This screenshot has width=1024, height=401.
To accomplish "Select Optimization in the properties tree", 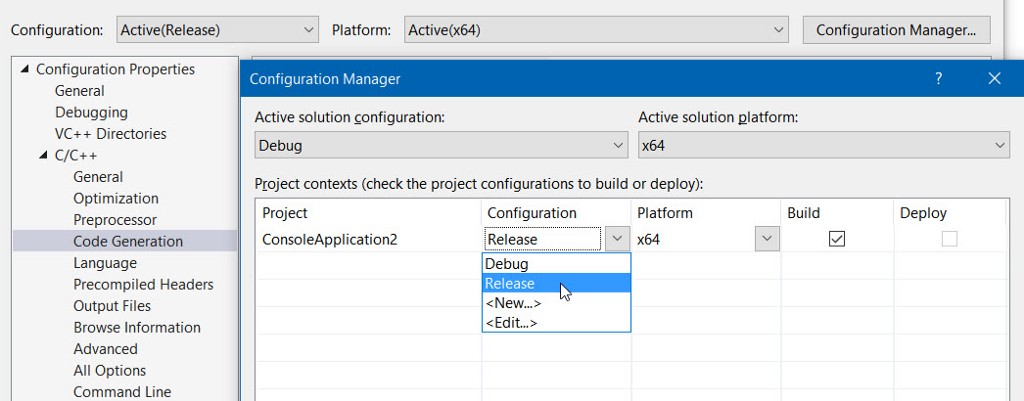I will pos(116,198).
